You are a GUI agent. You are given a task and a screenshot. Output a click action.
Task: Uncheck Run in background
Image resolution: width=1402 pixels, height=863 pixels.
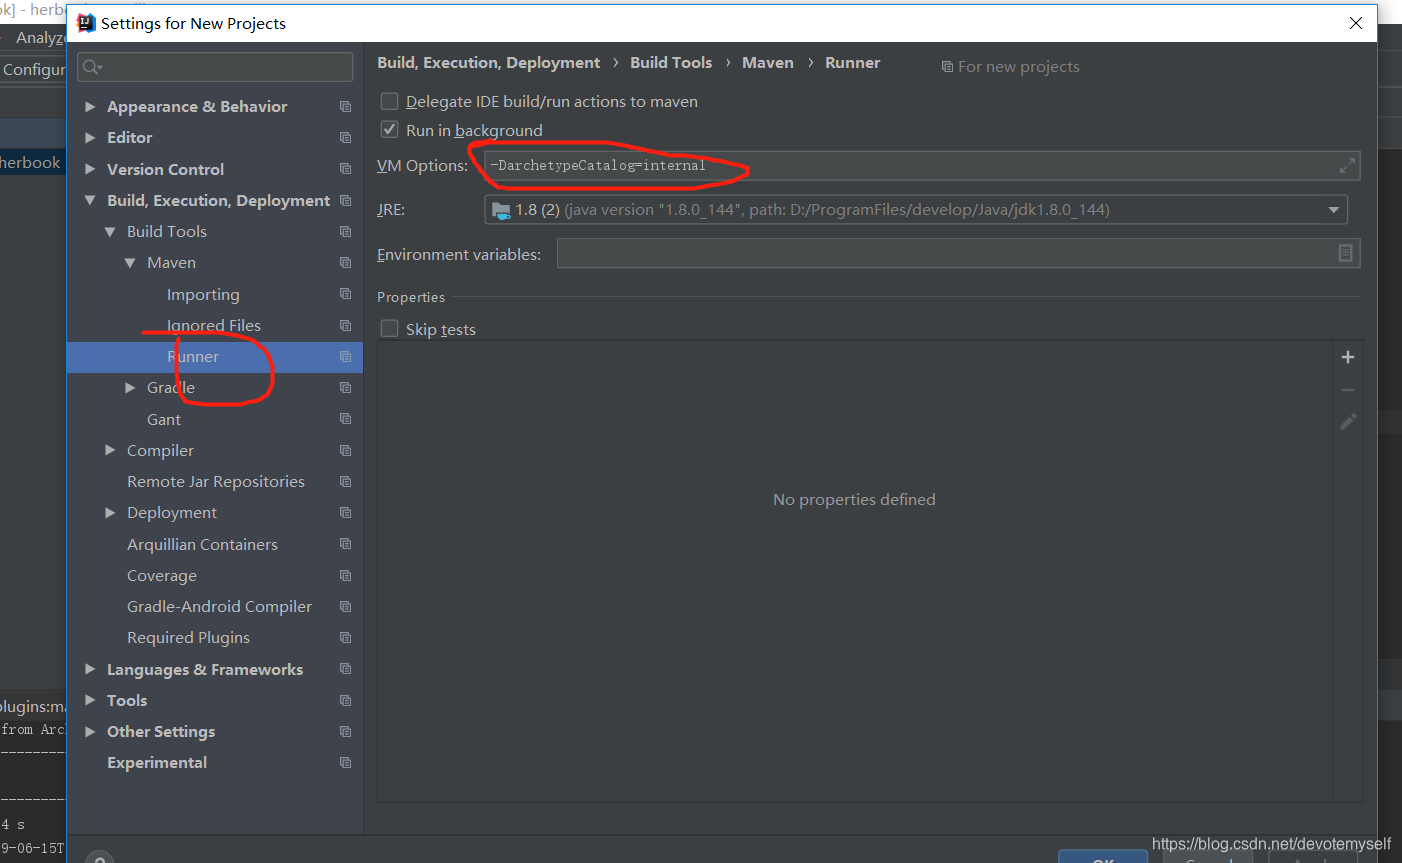(390, 130)
